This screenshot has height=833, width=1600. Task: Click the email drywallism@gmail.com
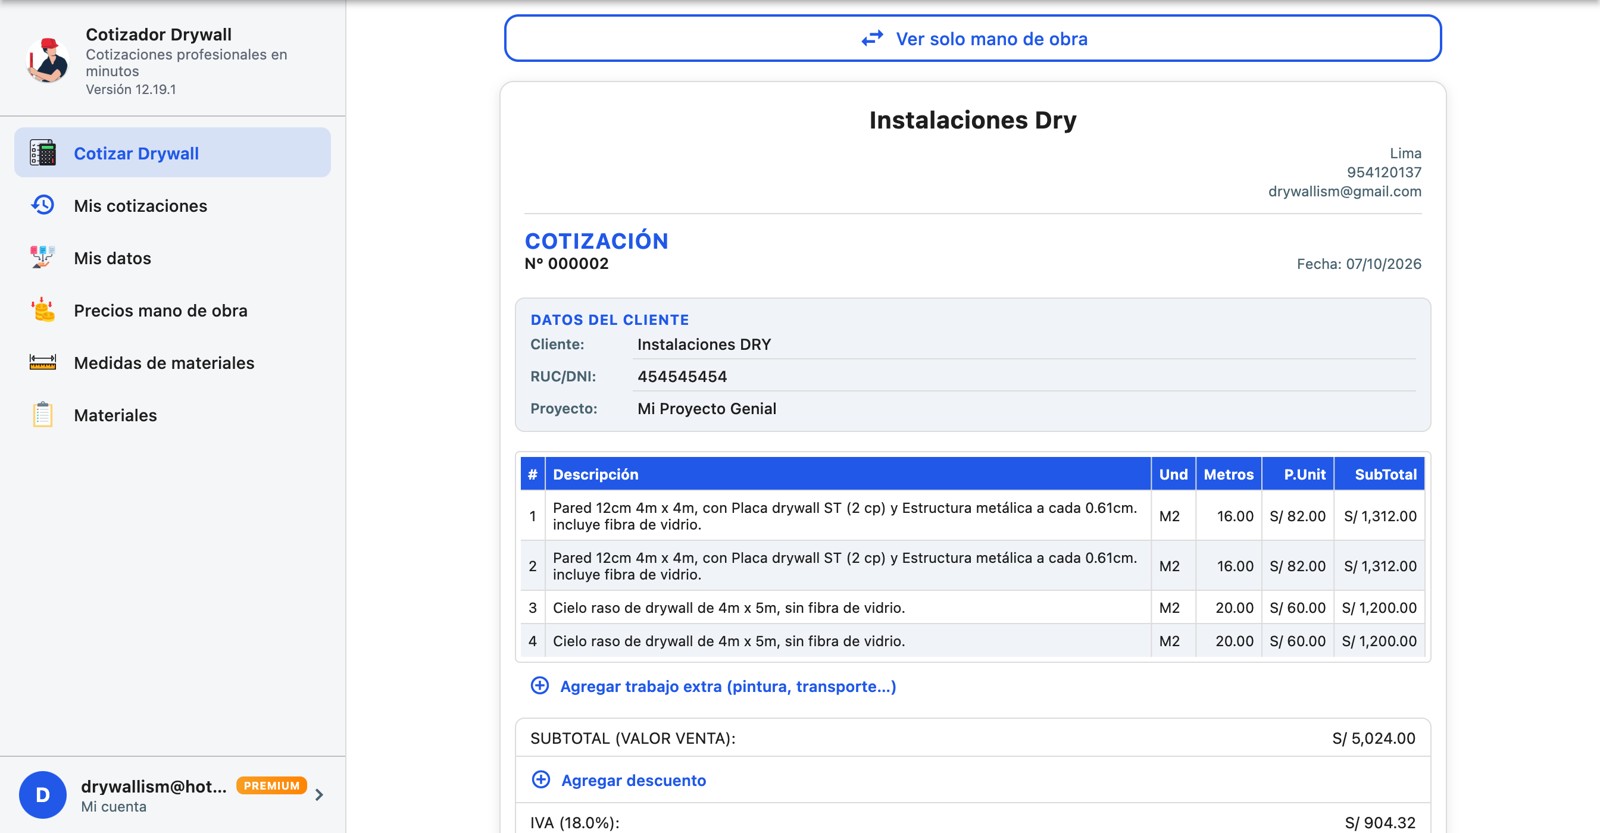click(1344, 191)
